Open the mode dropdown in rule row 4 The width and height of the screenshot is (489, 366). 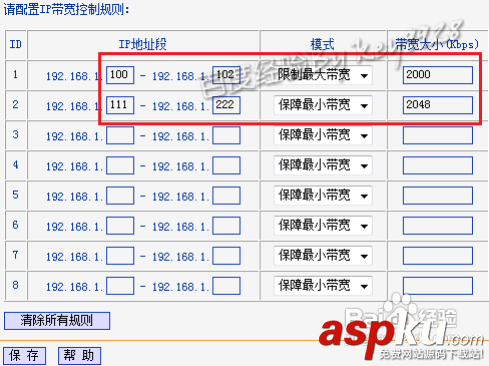pos(323,165)
